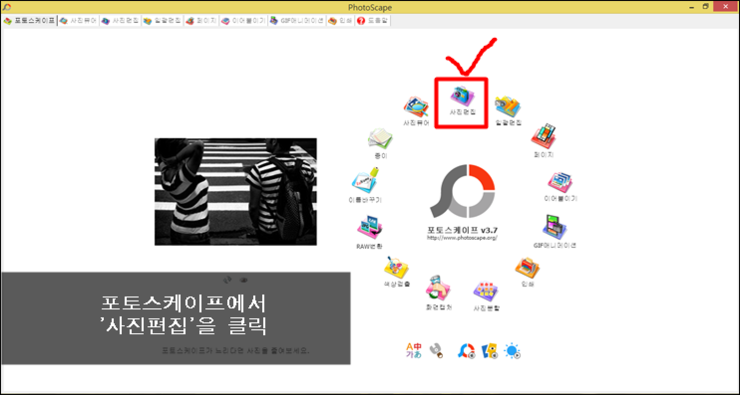
Task: Click the large PhotoScape logo in the circular menu
Action: 462,191
